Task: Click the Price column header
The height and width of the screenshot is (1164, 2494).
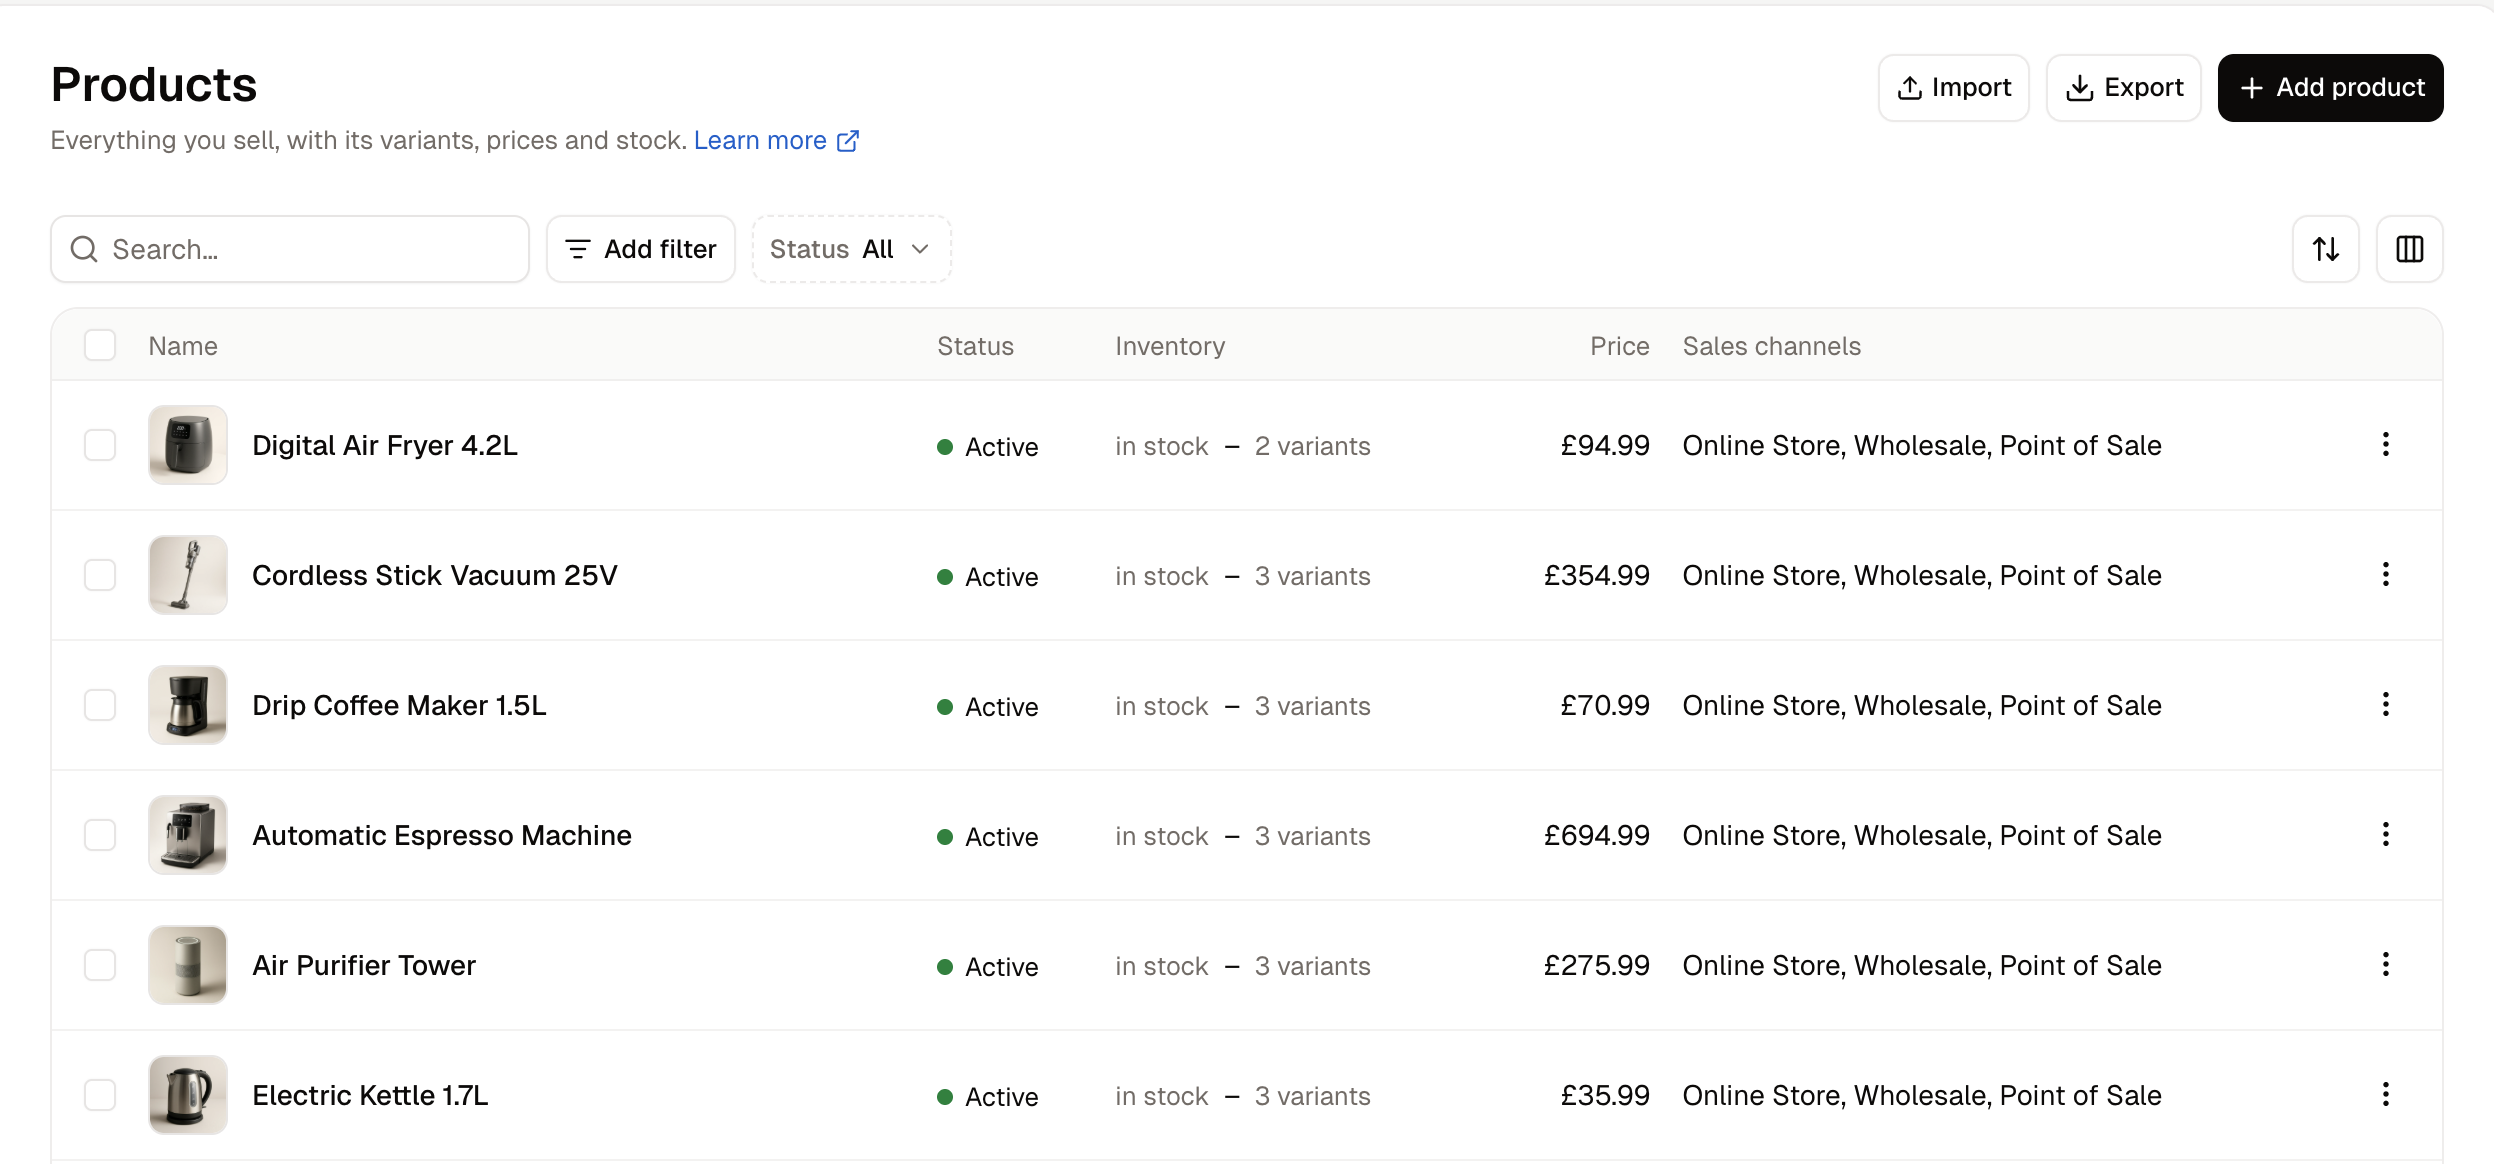Action: pyautogui.click(x=1619, y=346)
